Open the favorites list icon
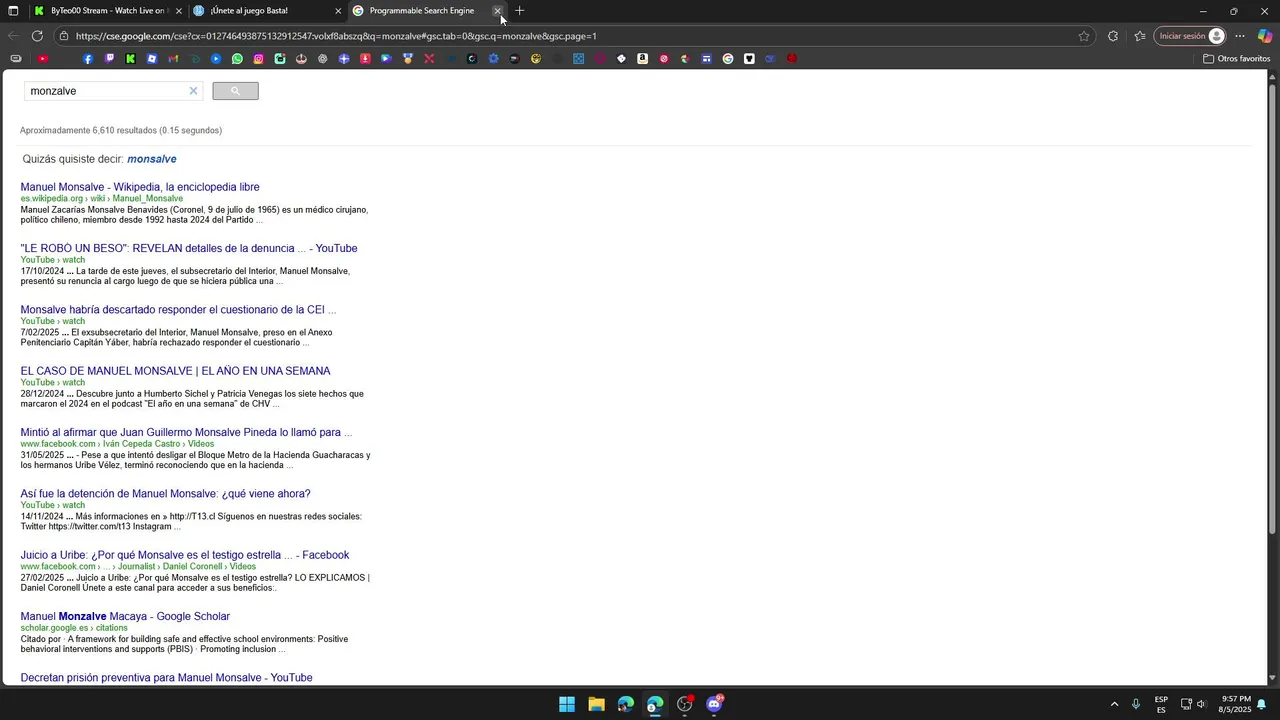Screen dimensions: 1280x720 (x=1140, y=36)
